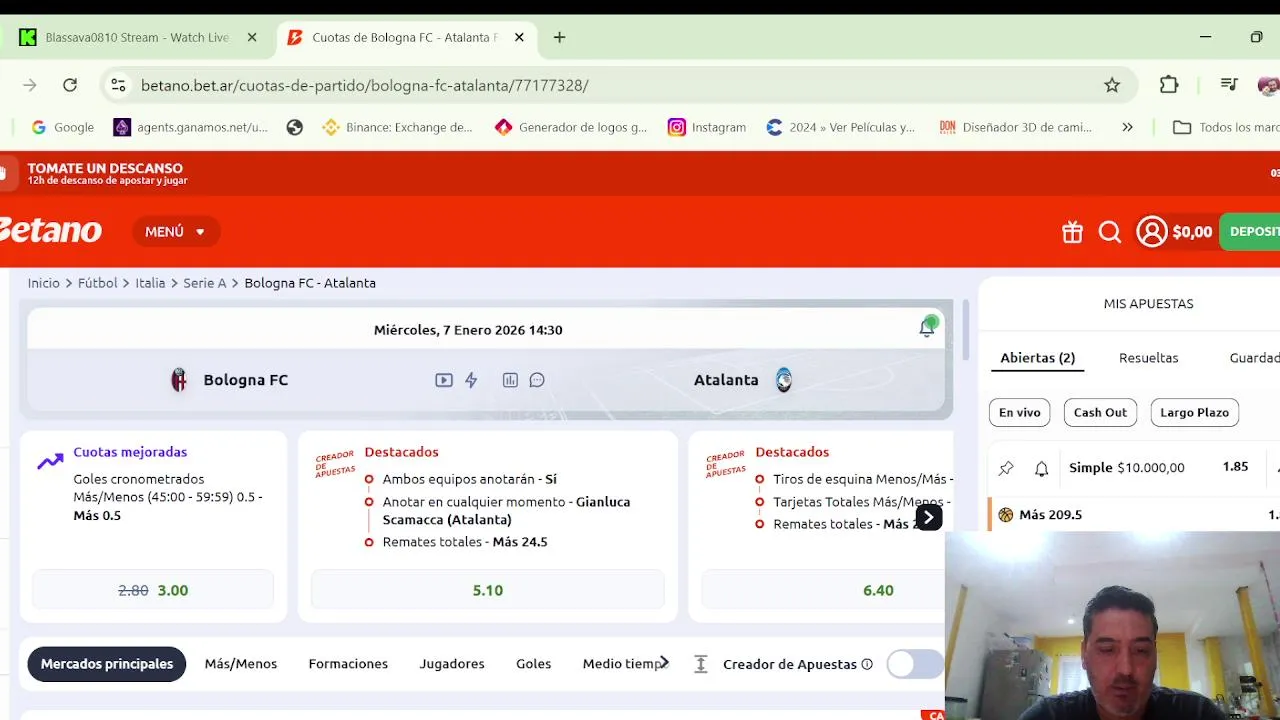Screen dimensions: 1280x720
Task: Click the browser address bar URL
Action: [x=365, y=85]
